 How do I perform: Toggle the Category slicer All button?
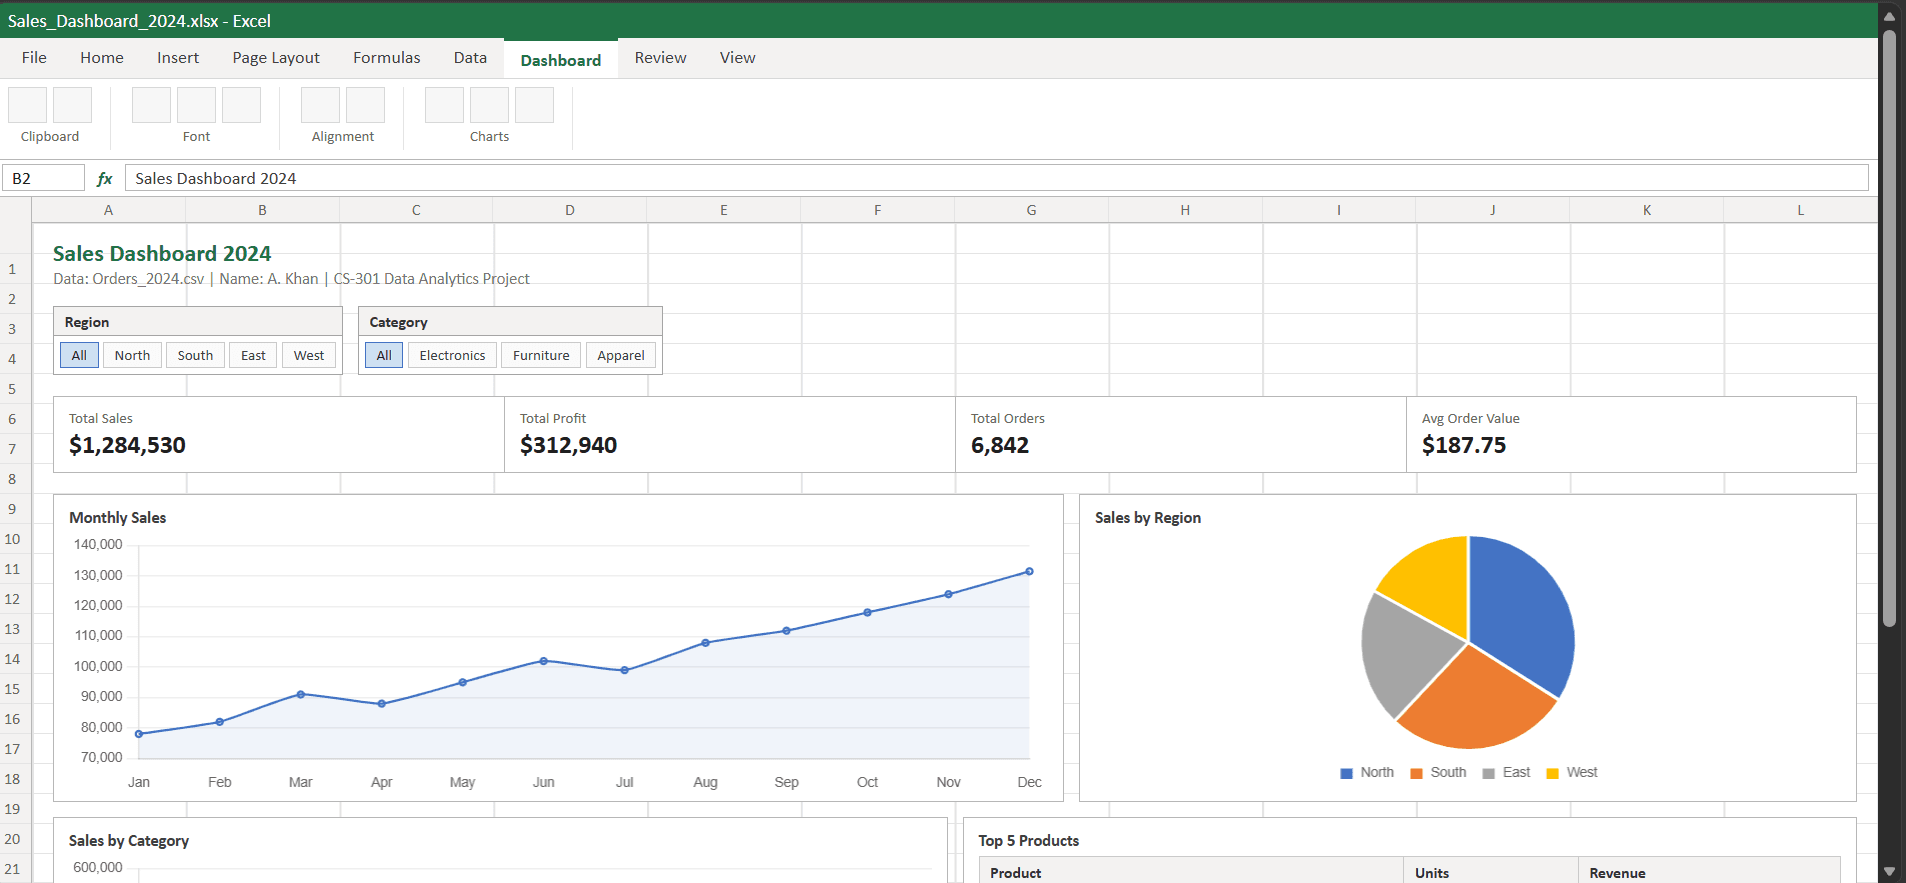[x=384, y=355]
